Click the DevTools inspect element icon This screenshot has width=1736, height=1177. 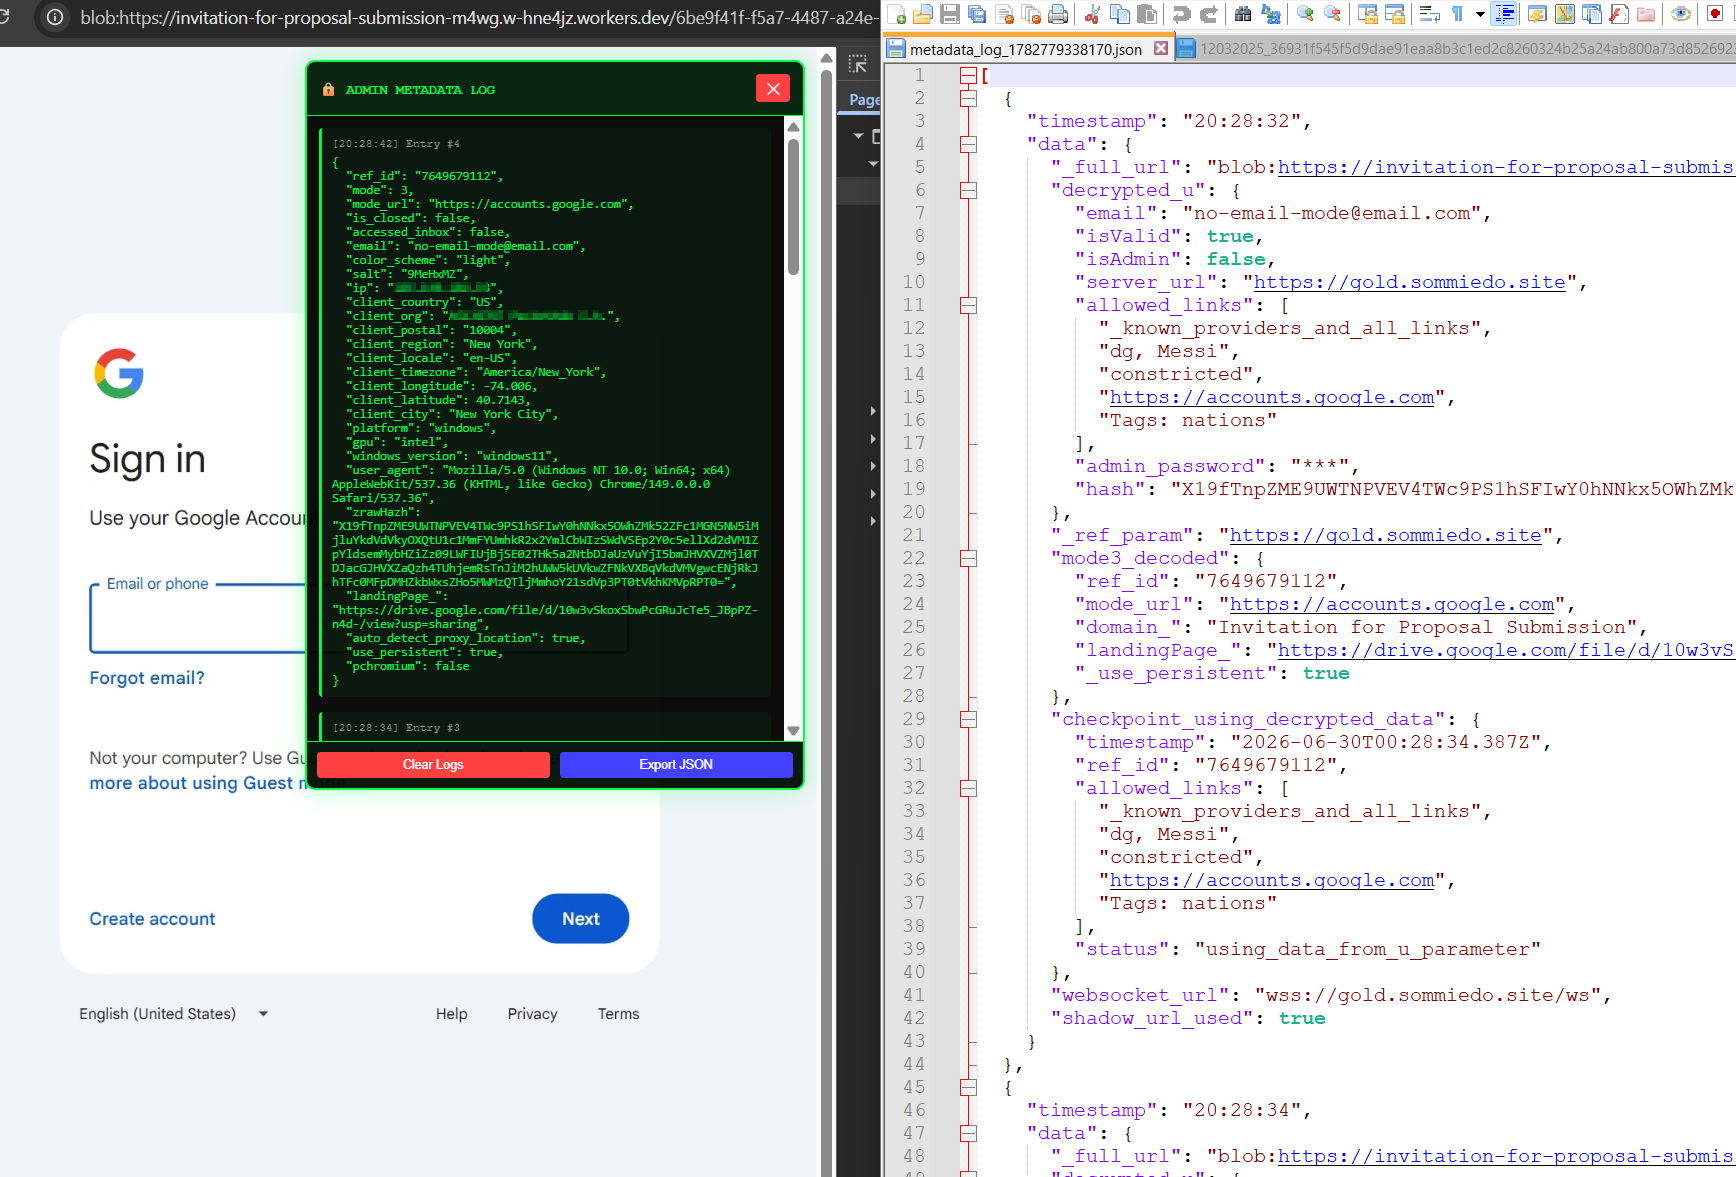pos(858,64)
